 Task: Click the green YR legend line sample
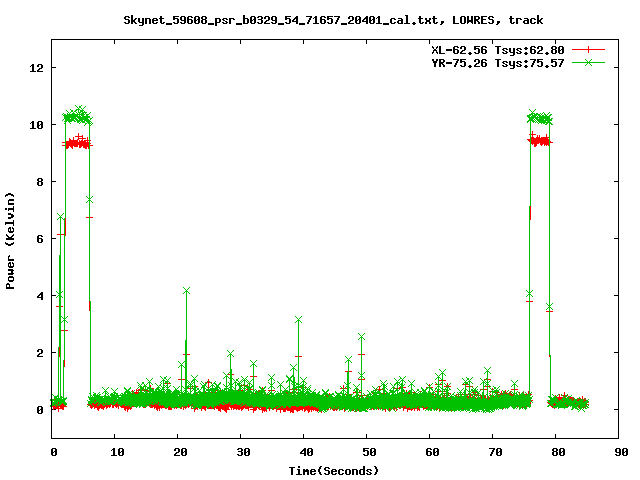point(588,62)
